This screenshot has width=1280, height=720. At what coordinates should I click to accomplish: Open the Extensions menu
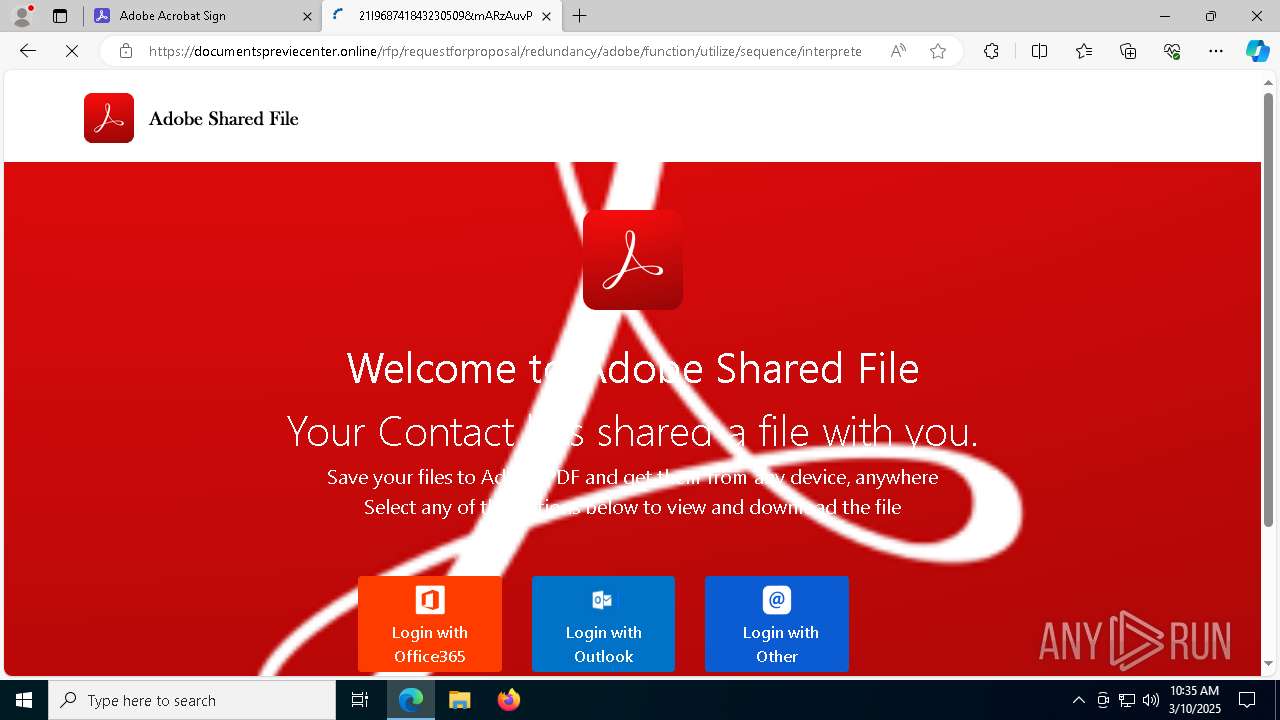point(991,51)
